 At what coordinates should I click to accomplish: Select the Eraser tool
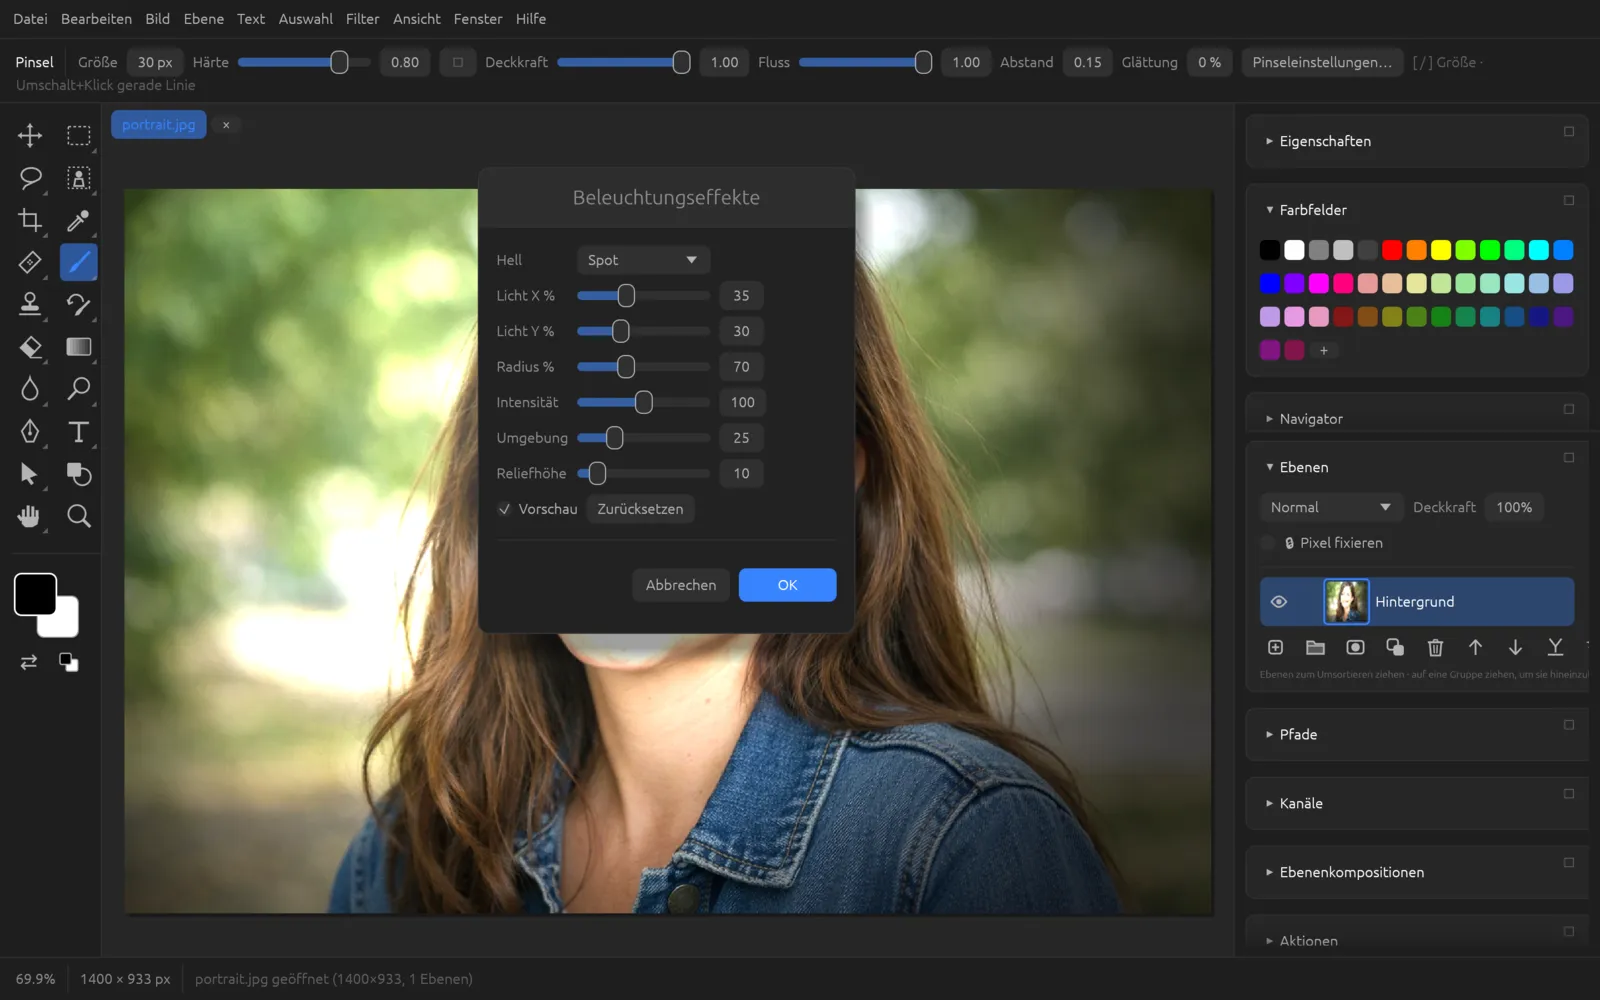point(30,347)
